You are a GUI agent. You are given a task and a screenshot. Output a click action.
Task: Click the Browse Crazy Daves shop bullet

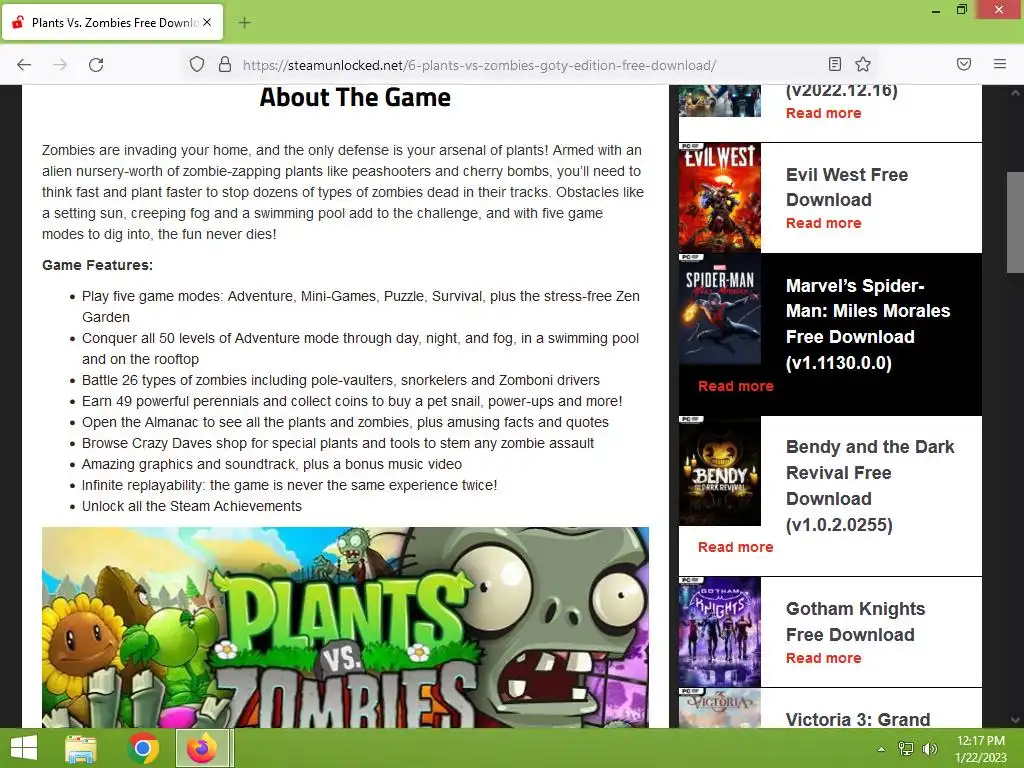click(338, 443)
